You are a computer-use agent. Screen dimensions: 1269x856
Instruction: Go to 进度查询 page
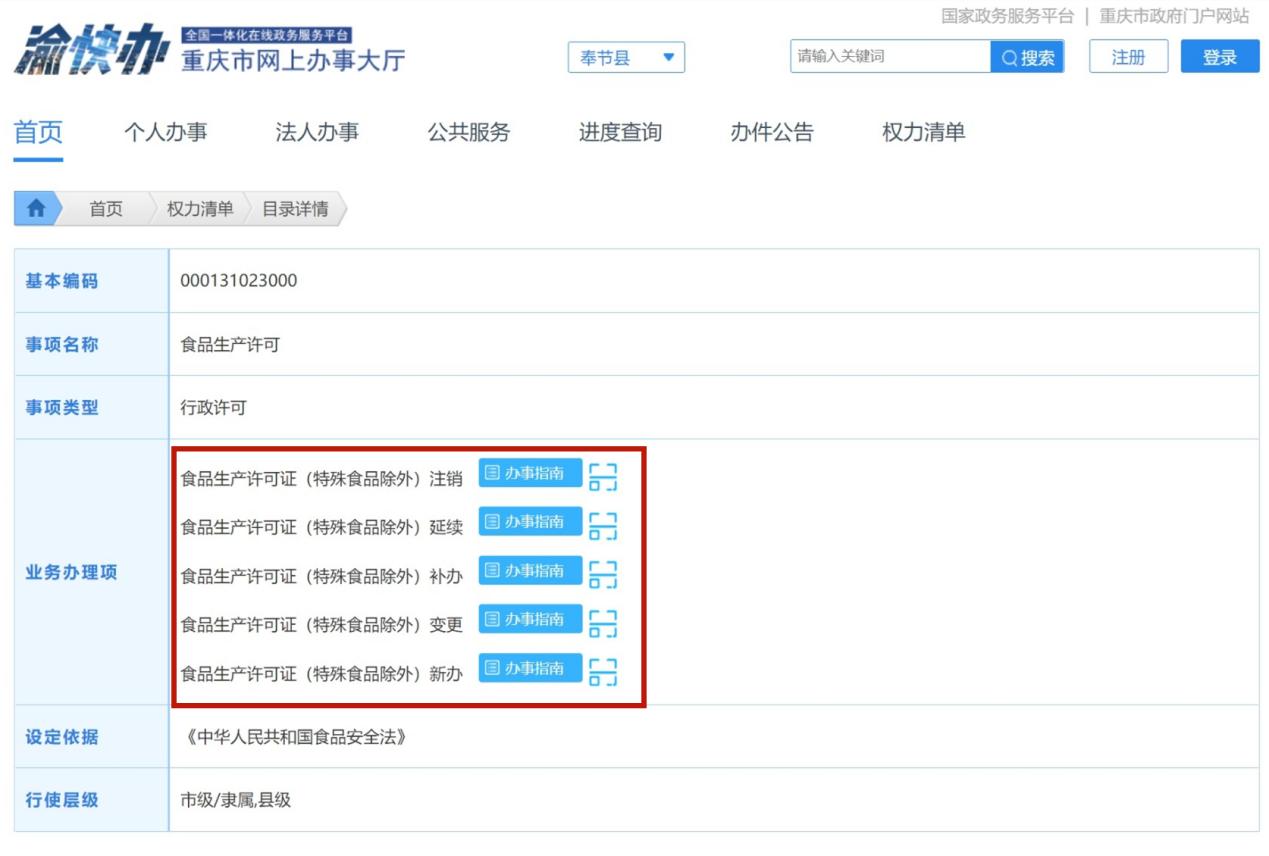620,132
